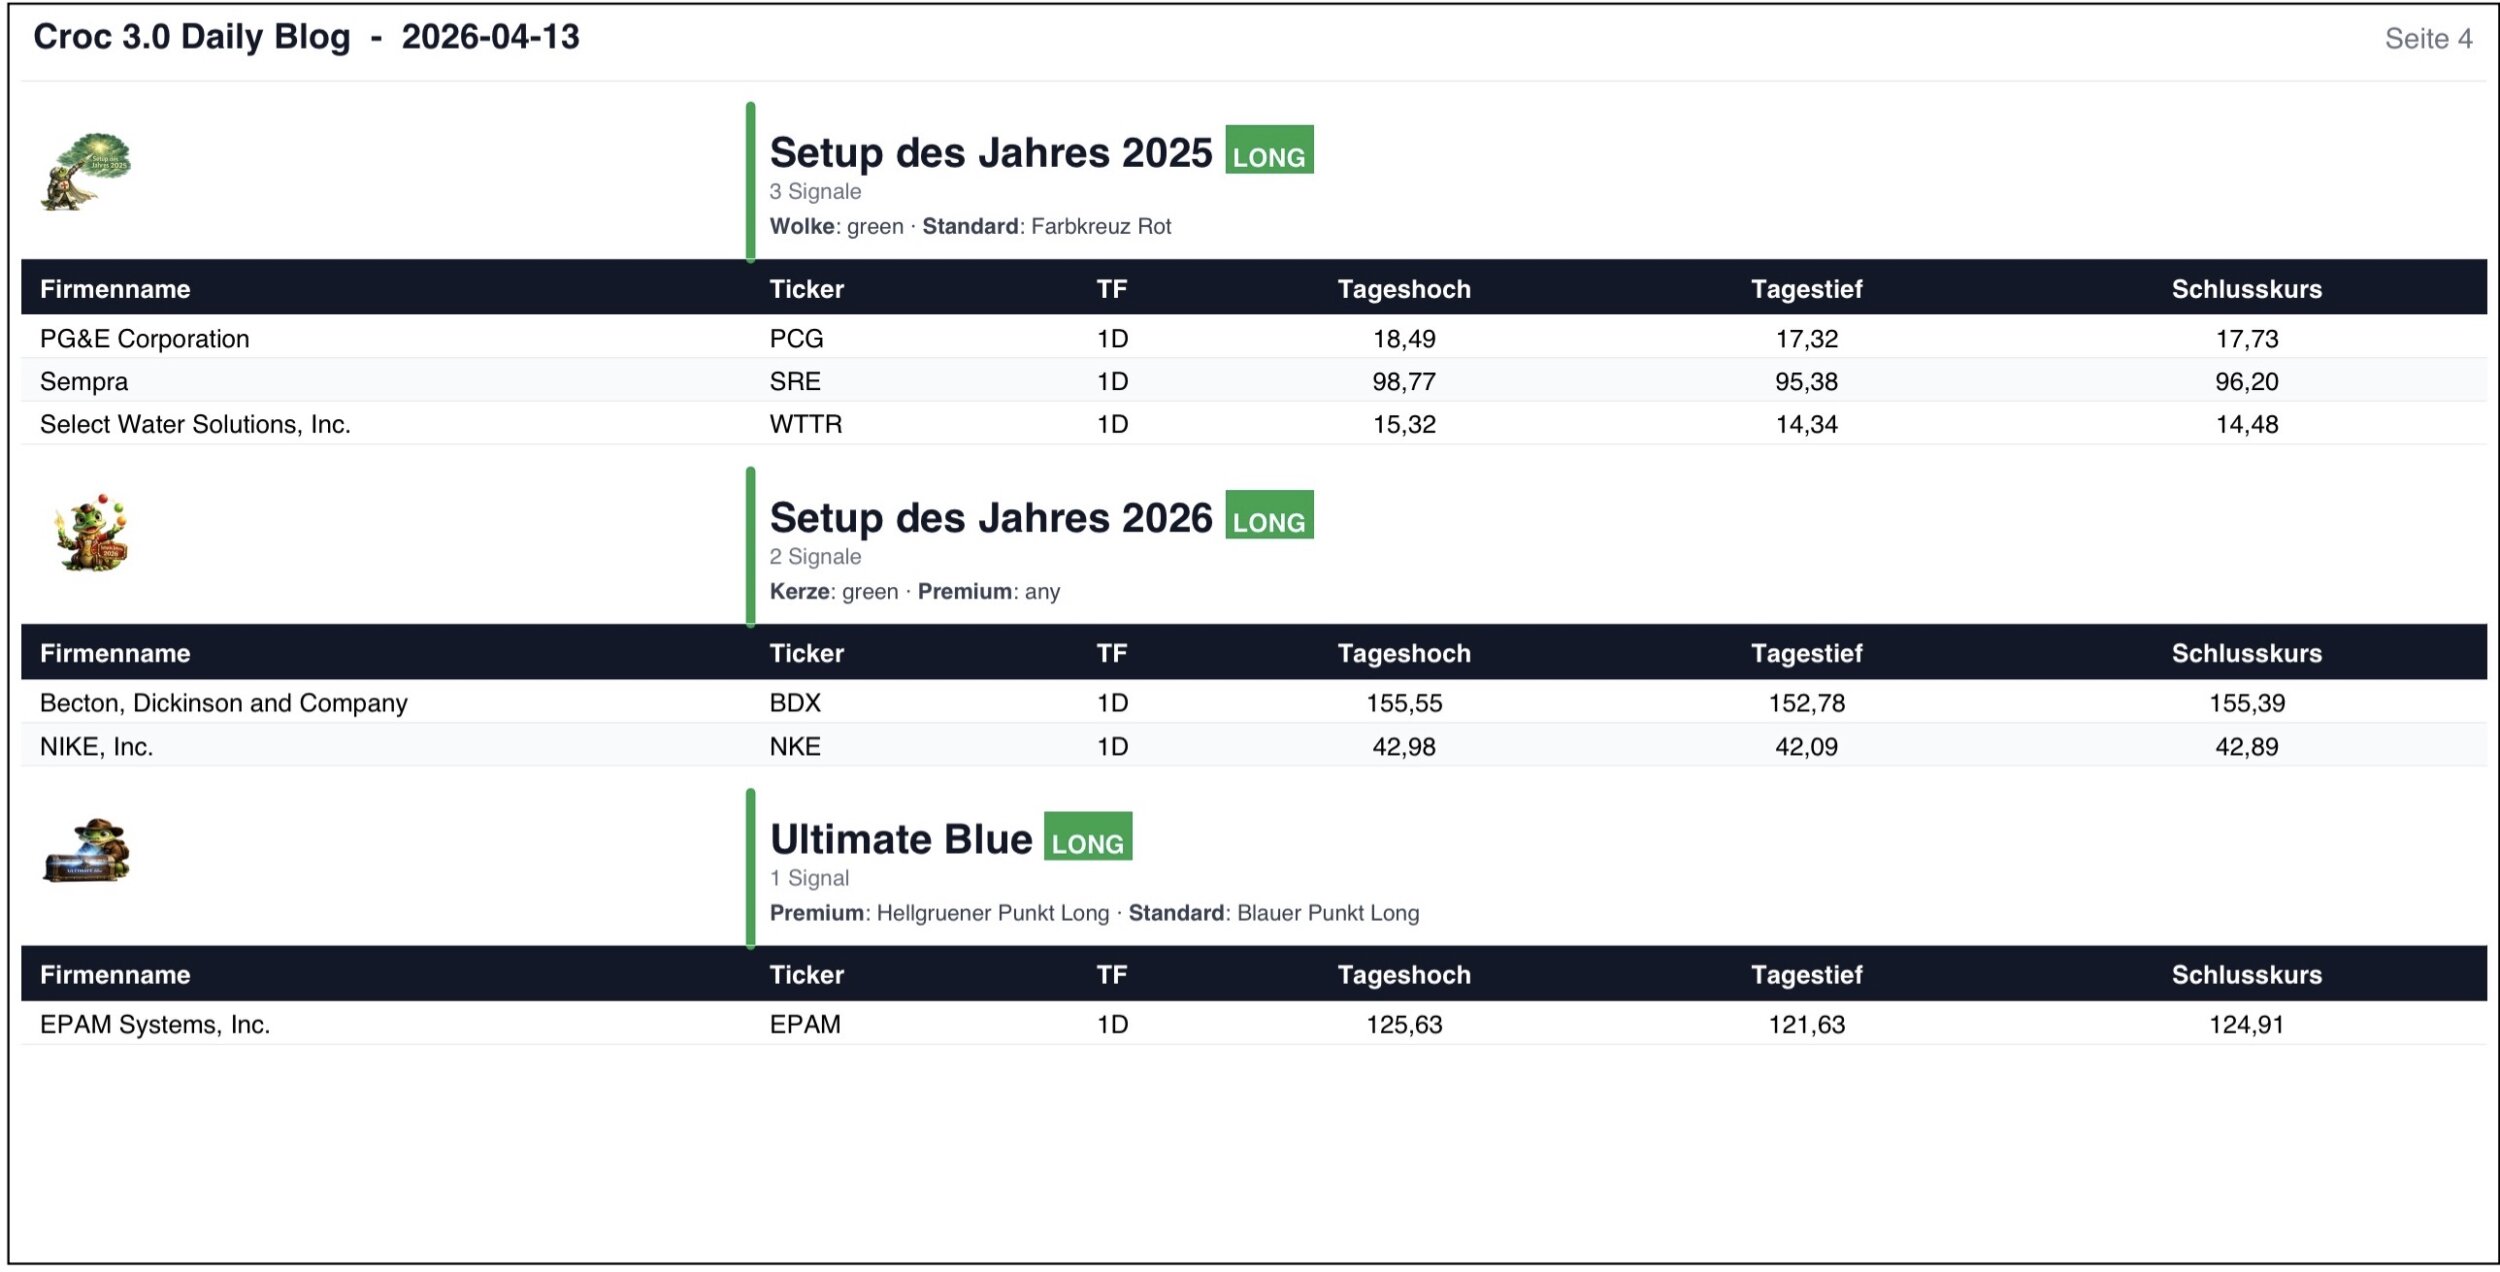Select the Sempra row's SRE ticker
This screenshot has width=2500, height=1272.
click(x=795, y=381)
